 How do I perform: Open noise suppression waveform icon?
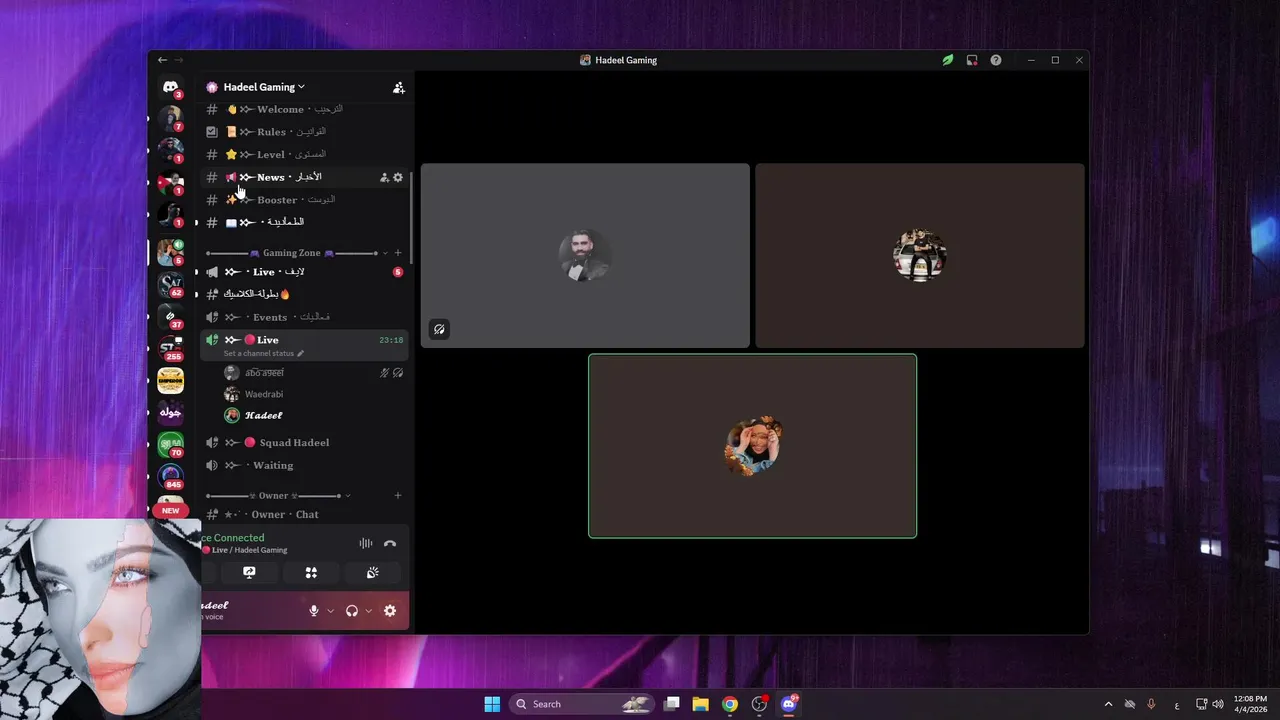tap(366, 544)
